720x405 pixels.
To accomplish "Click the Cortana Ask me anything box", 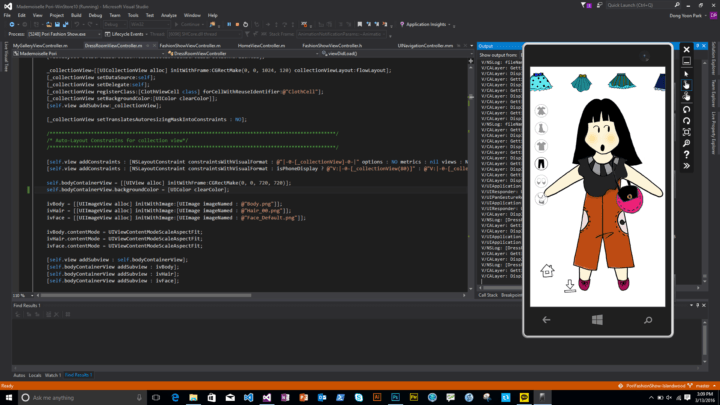I will click(x=82, y=398).
